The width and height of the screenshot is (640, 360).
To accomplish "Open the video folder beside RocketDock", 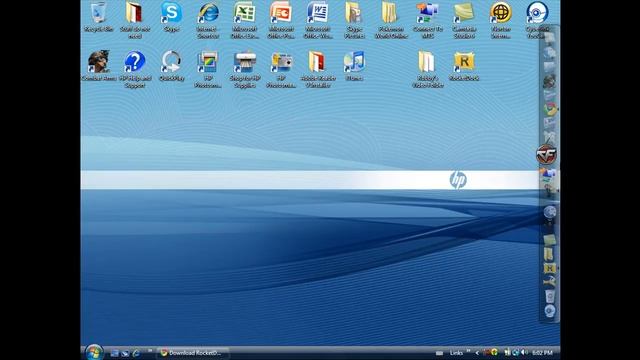I will coord(427,69).
